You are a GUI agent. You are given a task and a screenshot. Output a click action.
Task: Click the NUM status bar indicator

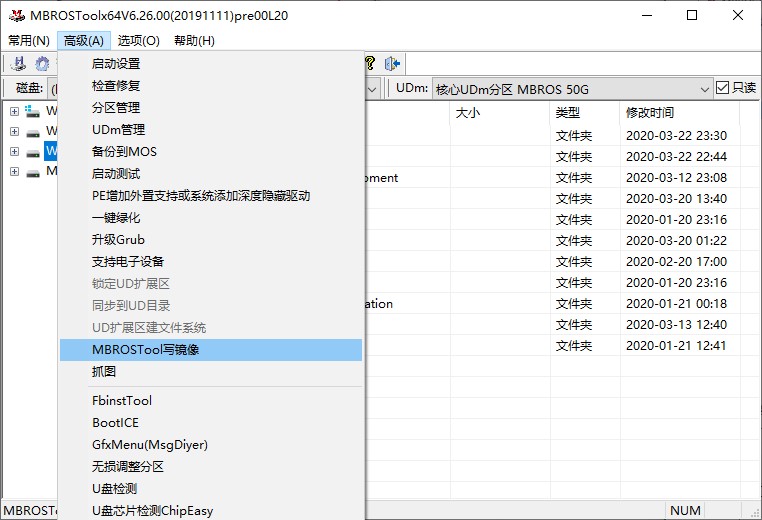[685, 510]
